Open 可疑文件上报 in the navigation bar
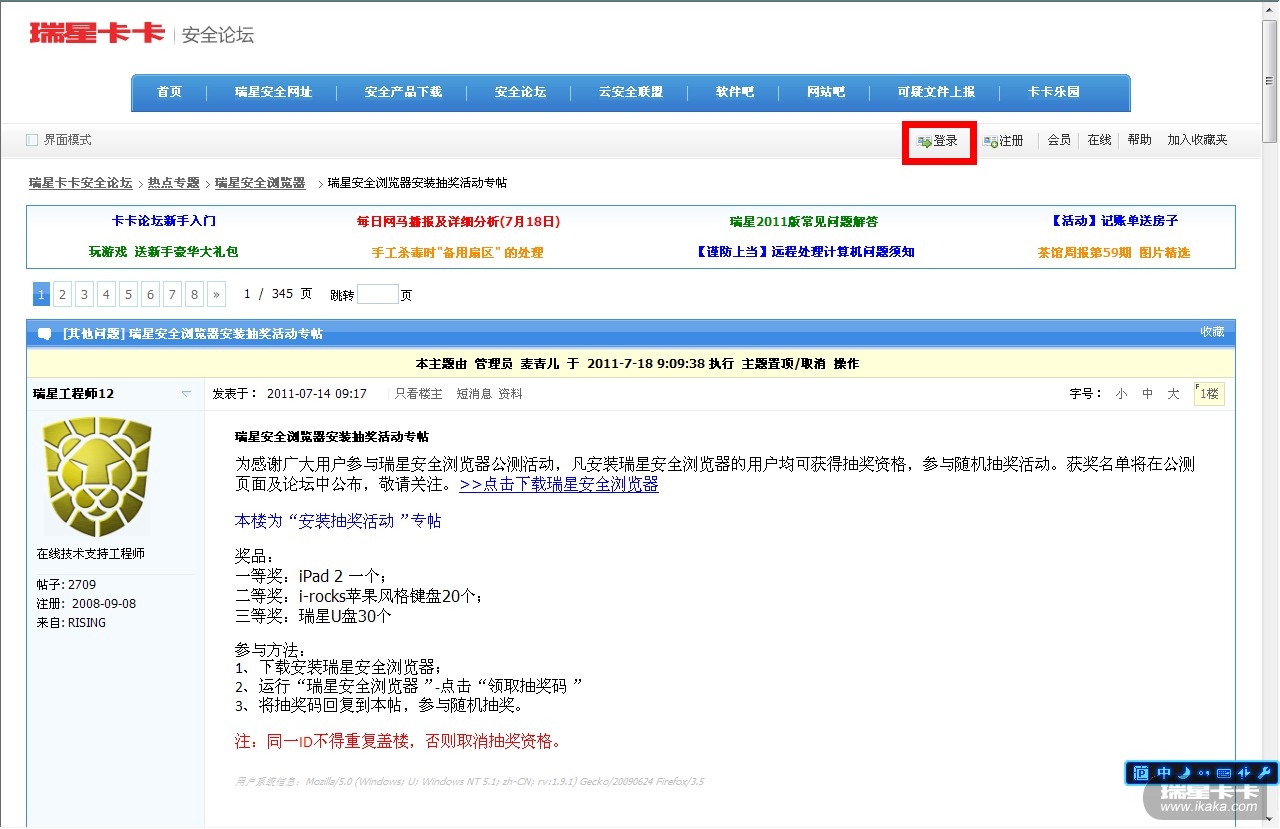The image size is (1280, 829). (x=936, y=92)
